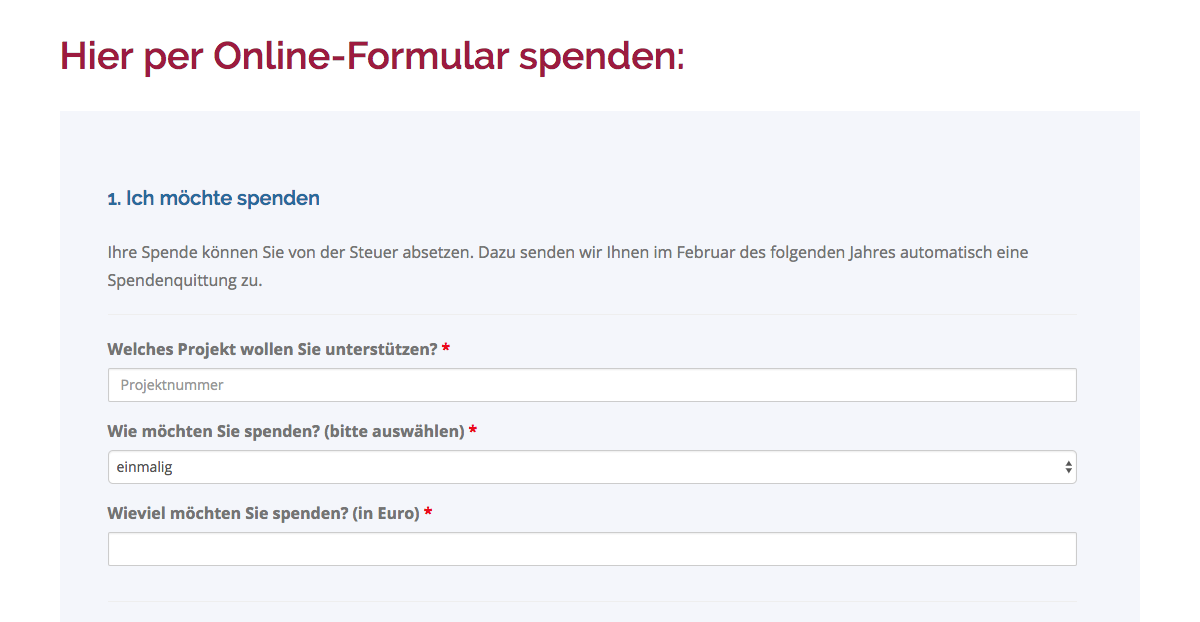The width and height of the screenshot is (1200, 622).
Task: Click the '(in Euro)' hint in the amount label
Action: 386,513
